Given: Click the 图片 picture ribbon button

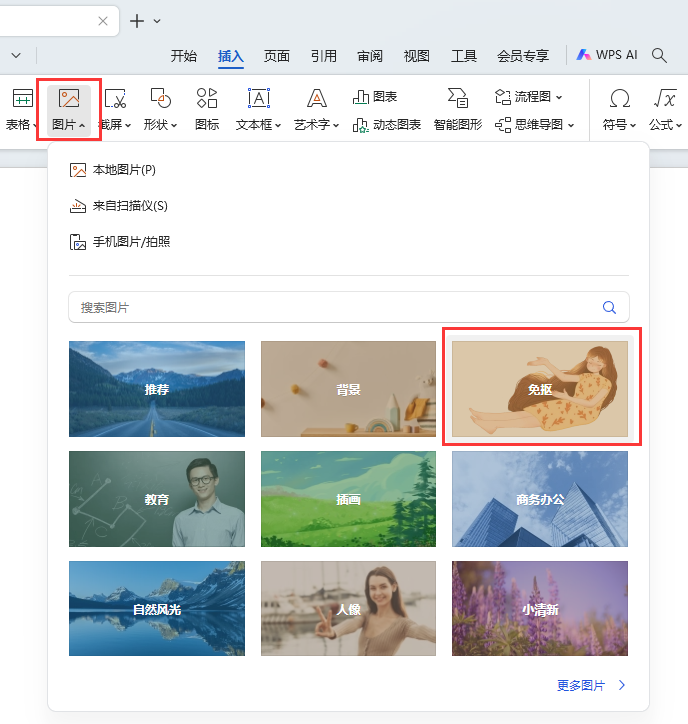Looking at the screenshot, I should (x=68, y=109).
